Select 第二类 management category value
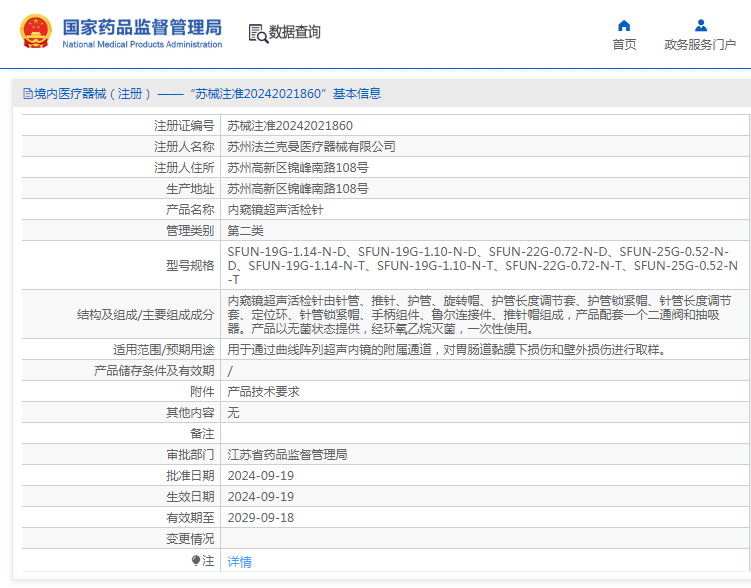Screen dimensions: 751x588 [x=245, y=231]
